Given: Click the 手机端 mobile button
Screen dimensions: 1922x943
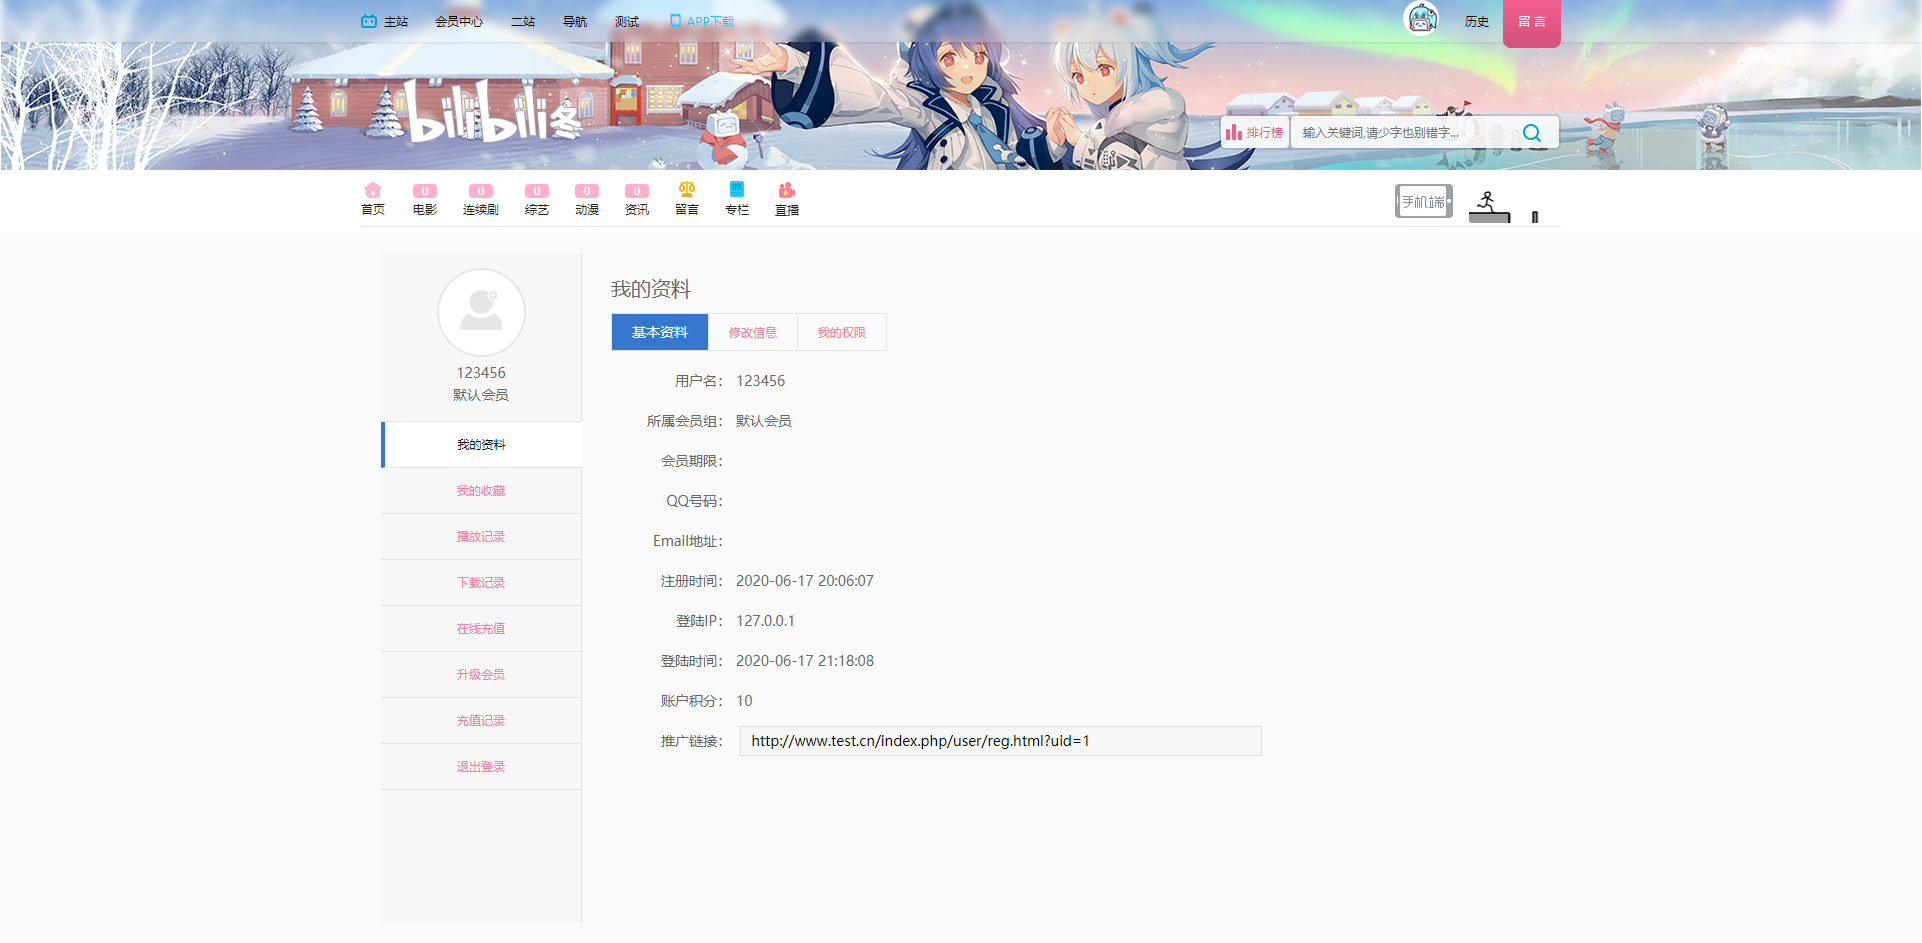Looking at the screenshot, I should point(1424,201).
